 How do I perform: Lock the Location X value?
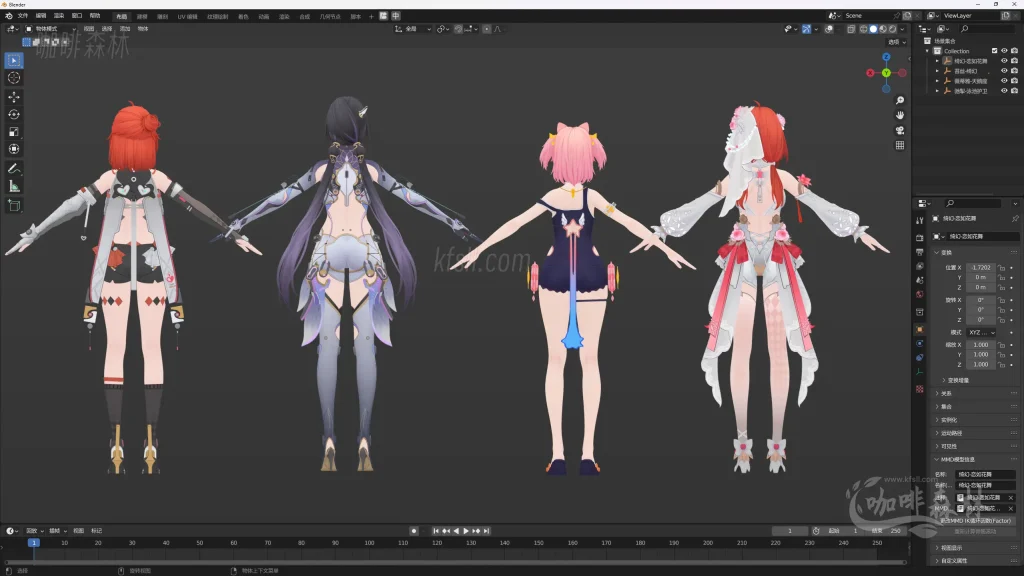click(1002, 268)
